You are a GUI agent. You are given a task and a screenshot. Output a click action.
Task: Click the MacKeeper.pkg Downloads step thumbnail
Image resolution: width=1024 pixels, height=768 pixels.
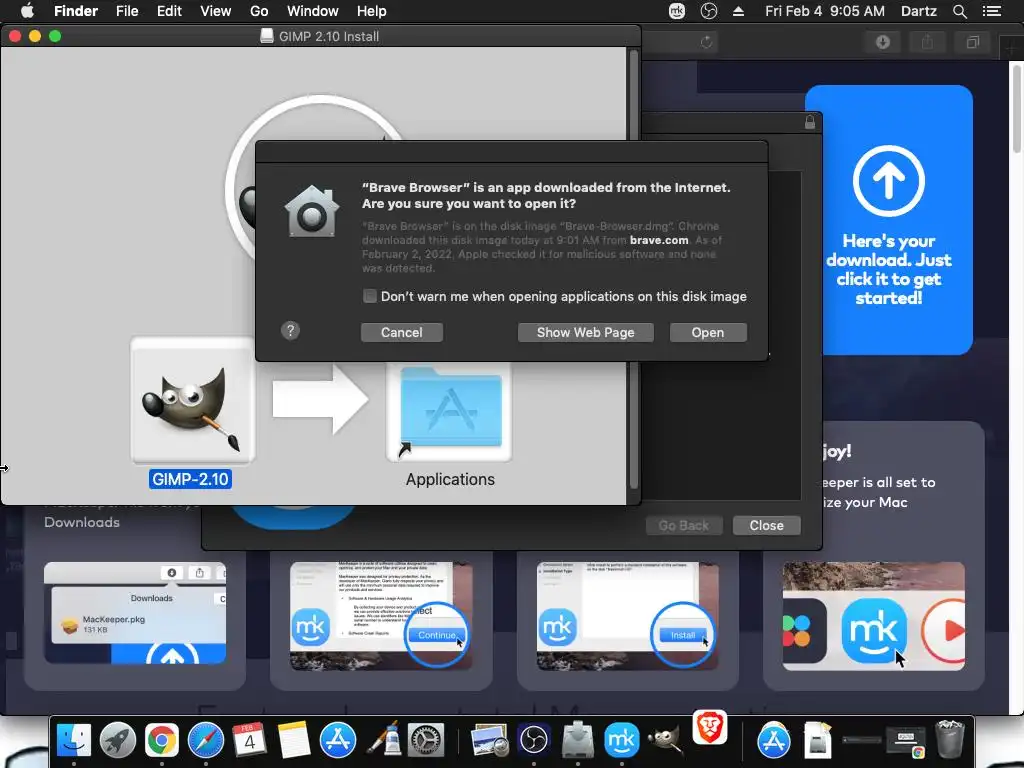tap(135, 613)
